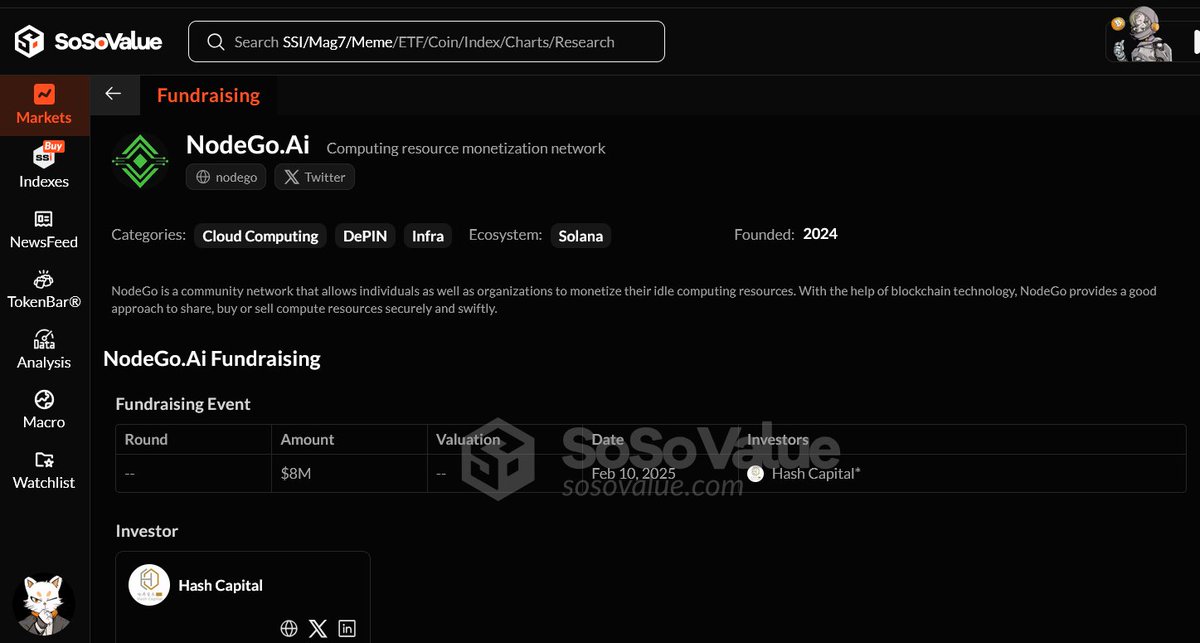The image size is (1200, 643).
Task: Open Hash Capital X profile icon
Action: tap(318, 629)
